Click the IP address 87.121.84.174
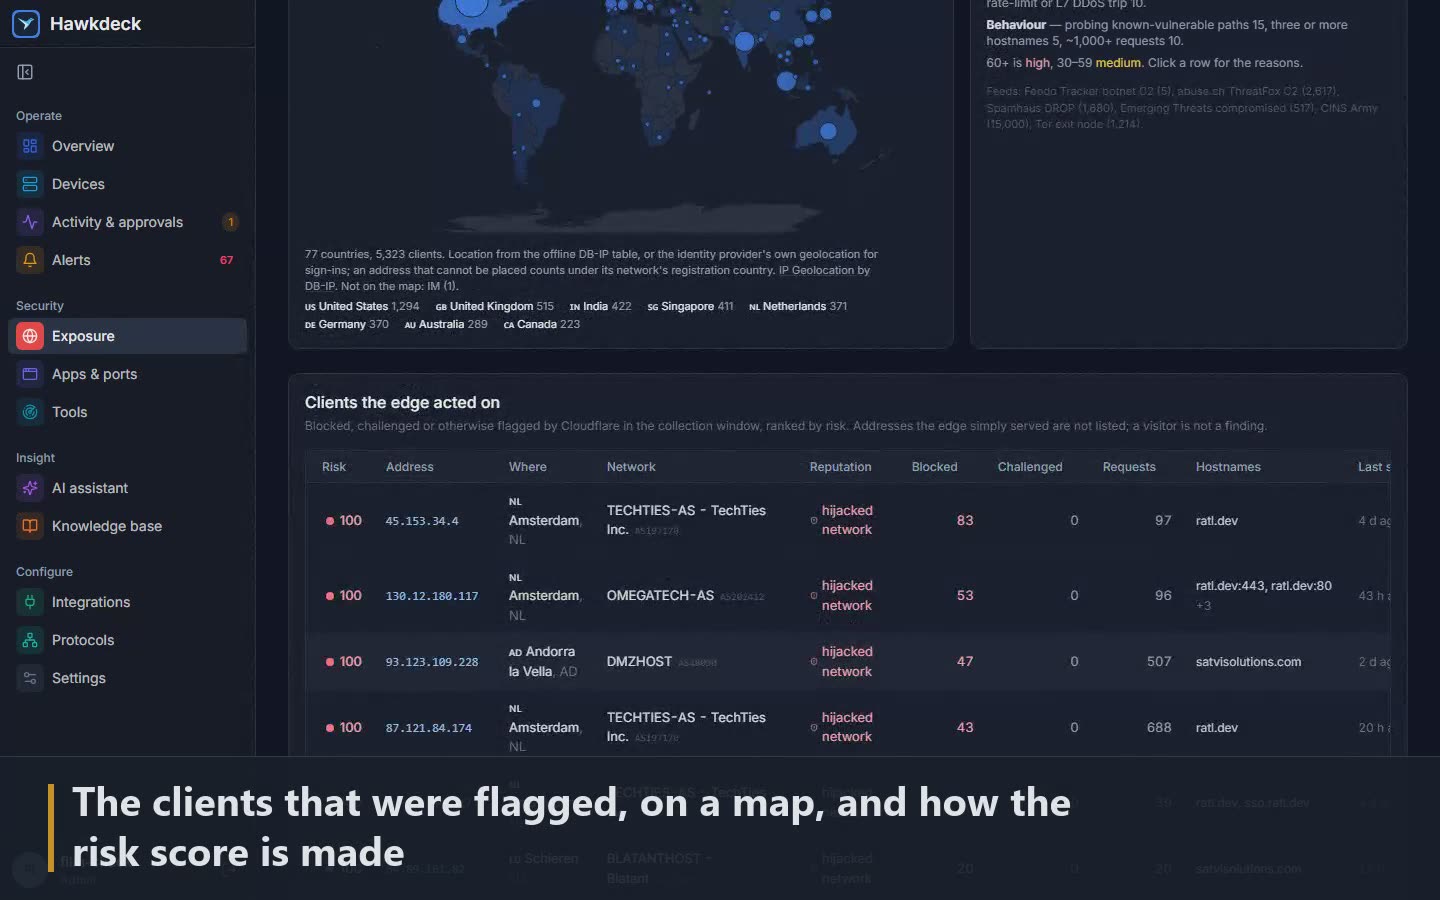The height and width of the screenshot is (900, 1440). pos(429,728)
